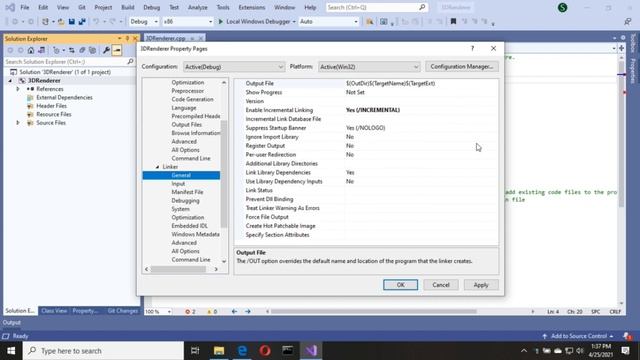This screenshot has height=360, width=640.
Task: Open the Configuration dropdown
Action: 234,67
